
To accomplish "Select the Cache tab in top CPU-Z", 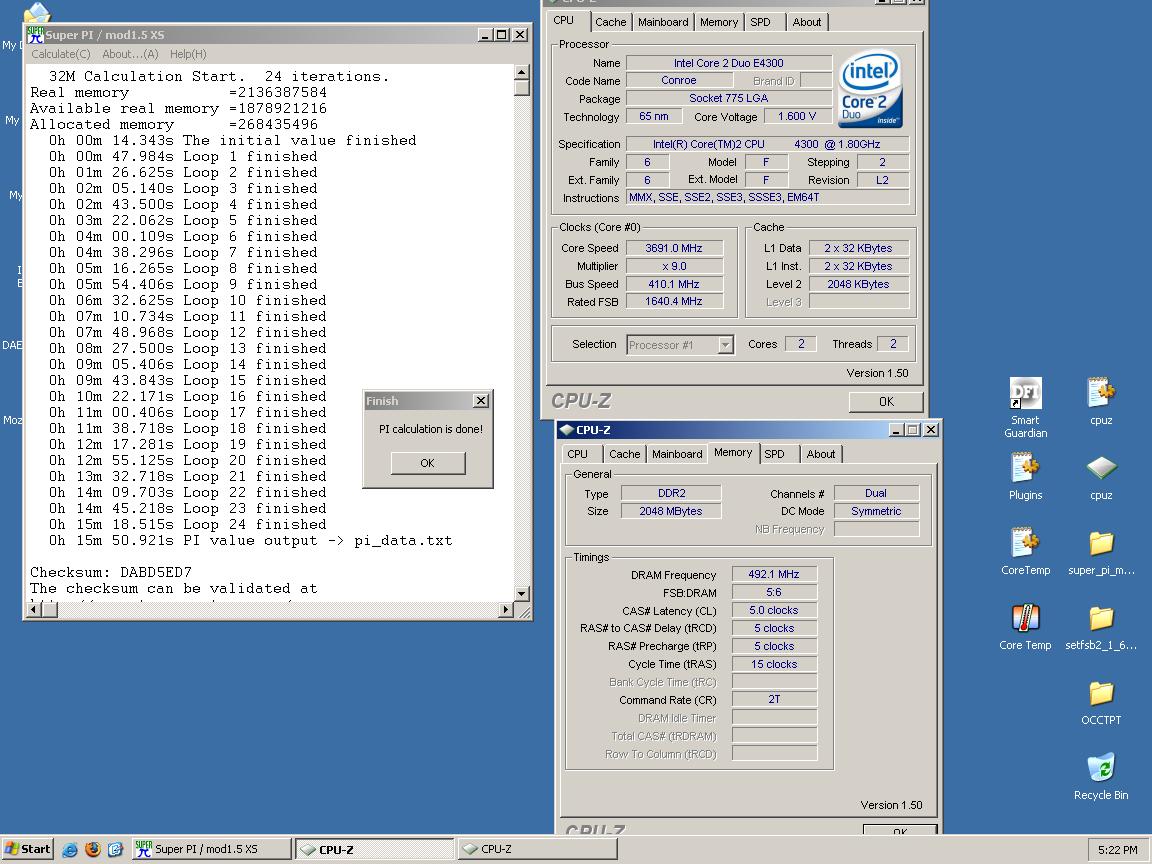I will pyautogui.click(x=611, y=22).
